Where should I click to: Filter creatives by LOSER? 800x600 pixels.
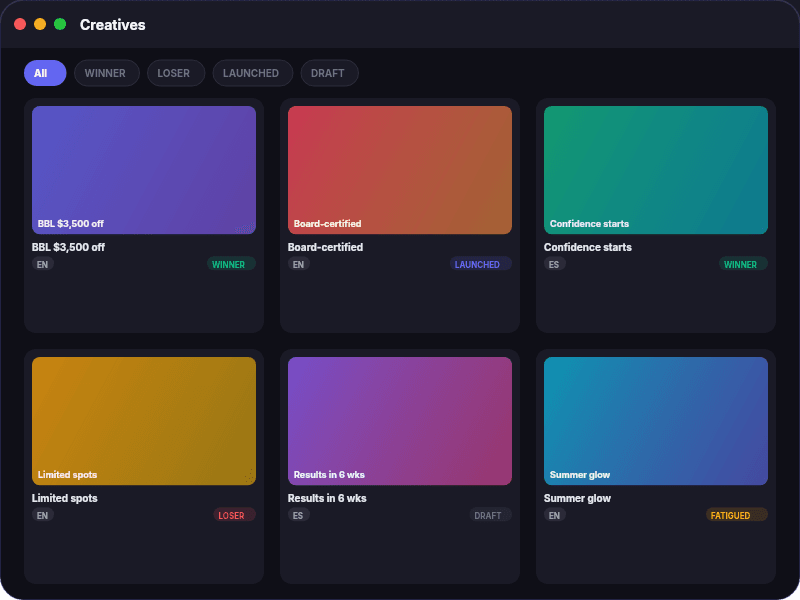pyautogui.click(x=176, y=73)
